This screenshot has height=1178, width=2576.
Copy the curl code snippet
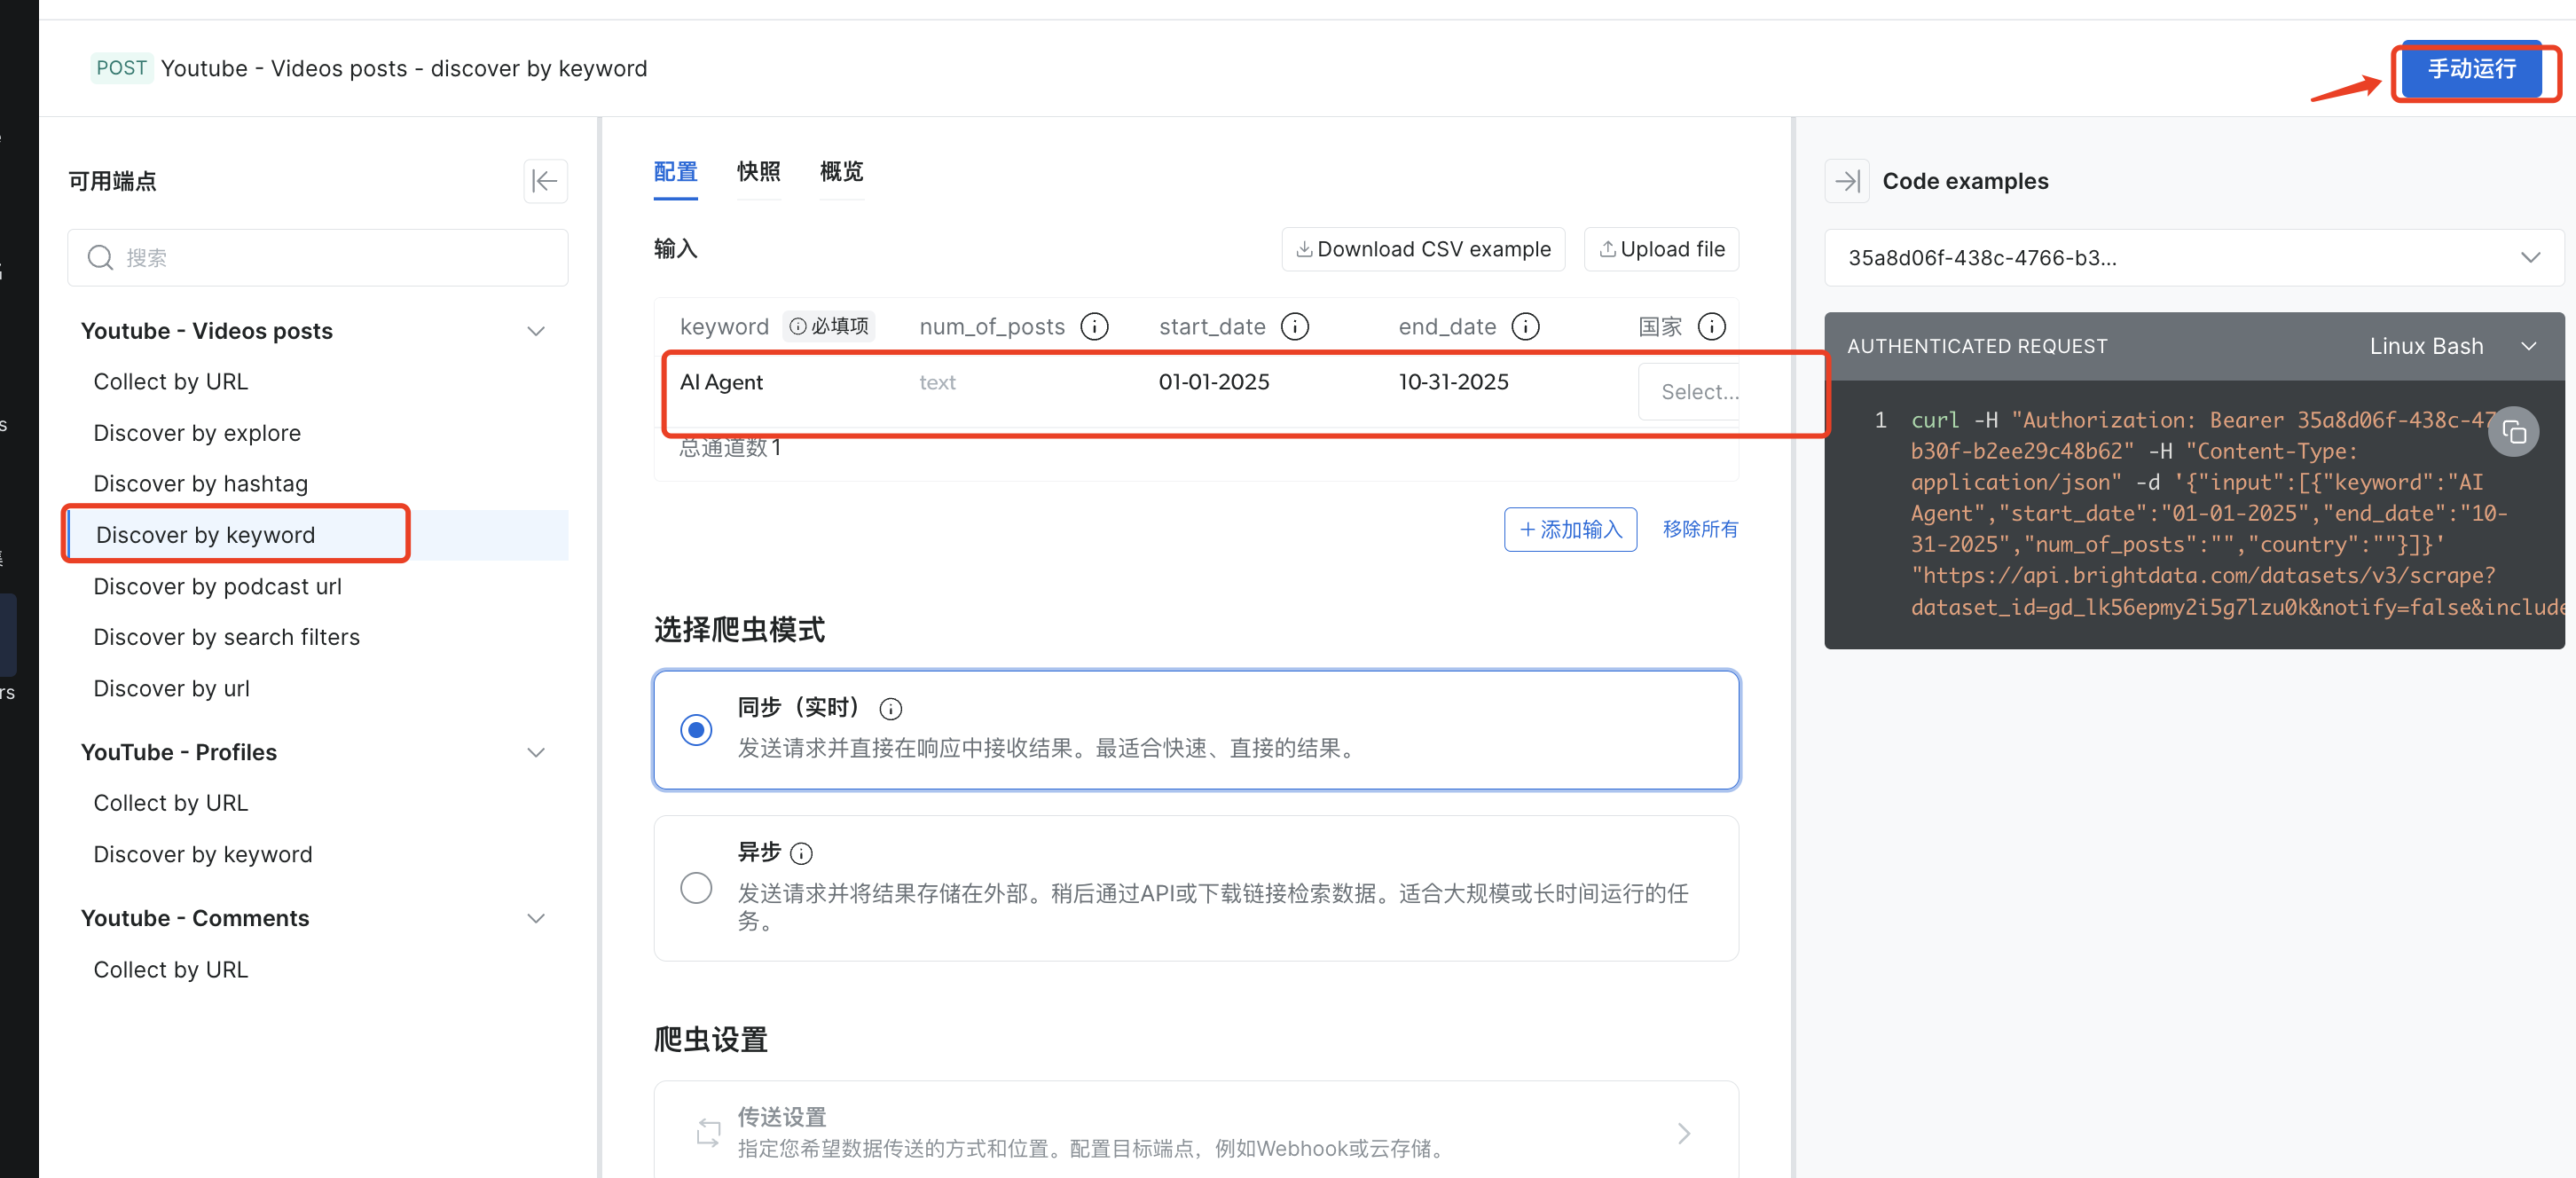[x=2513, y=432]
